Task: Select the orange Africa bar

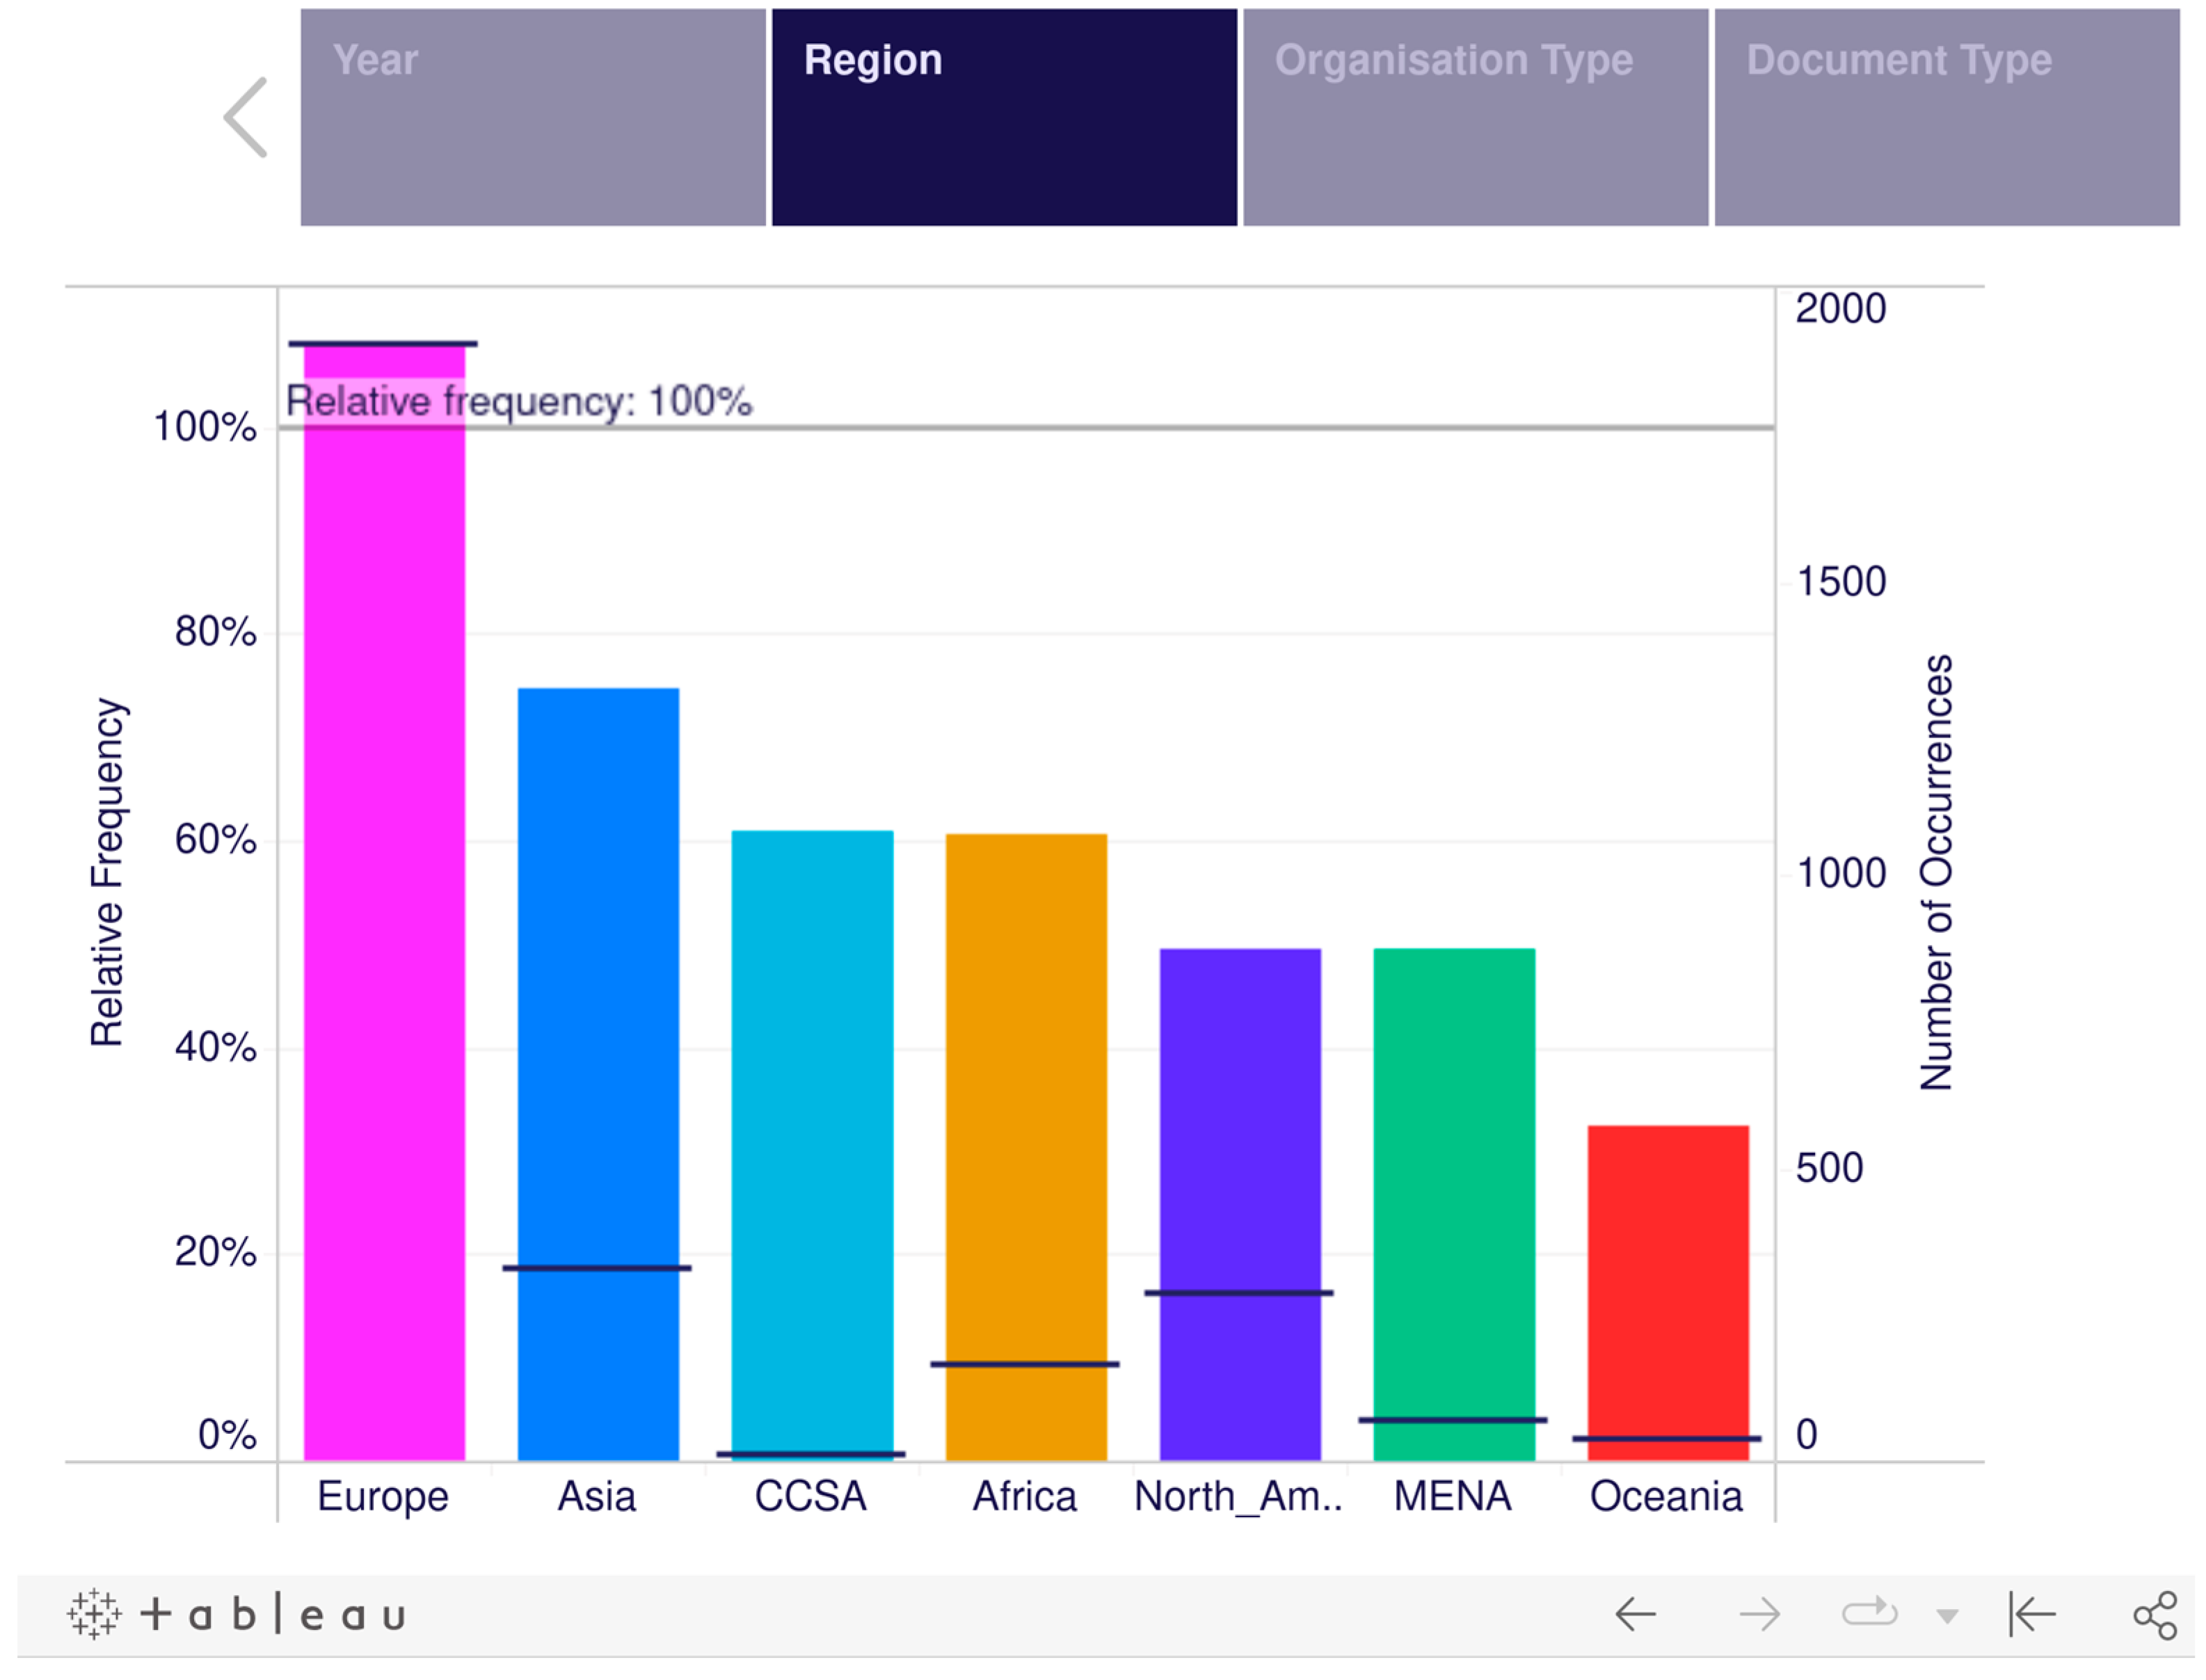Action: (1026, 1100)
